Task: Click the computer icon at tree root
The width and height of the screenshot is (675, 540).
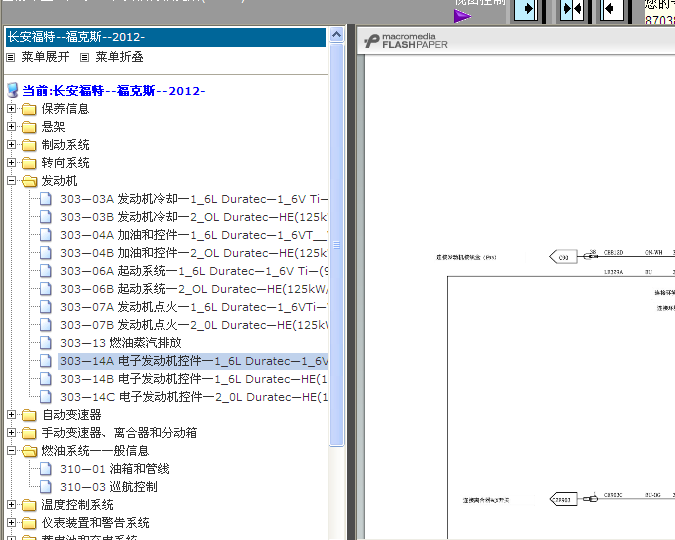Action: click(x=13, y=90)
